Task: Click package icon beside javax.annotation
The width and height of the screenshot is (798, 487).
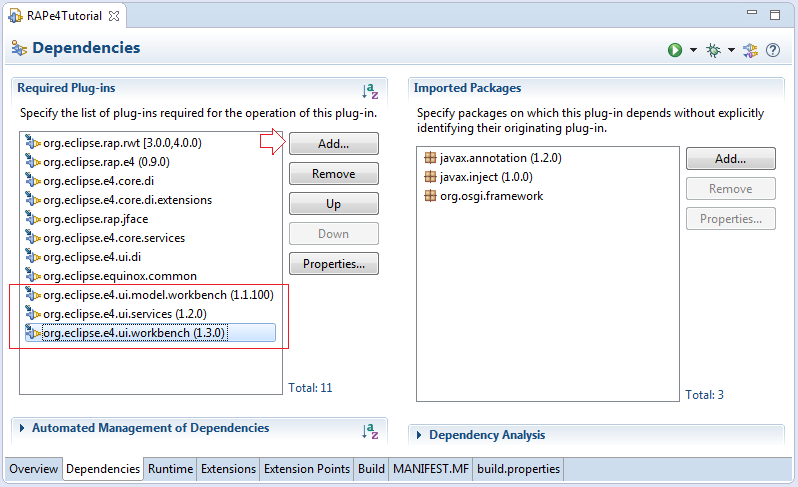Action: point(430,158)
